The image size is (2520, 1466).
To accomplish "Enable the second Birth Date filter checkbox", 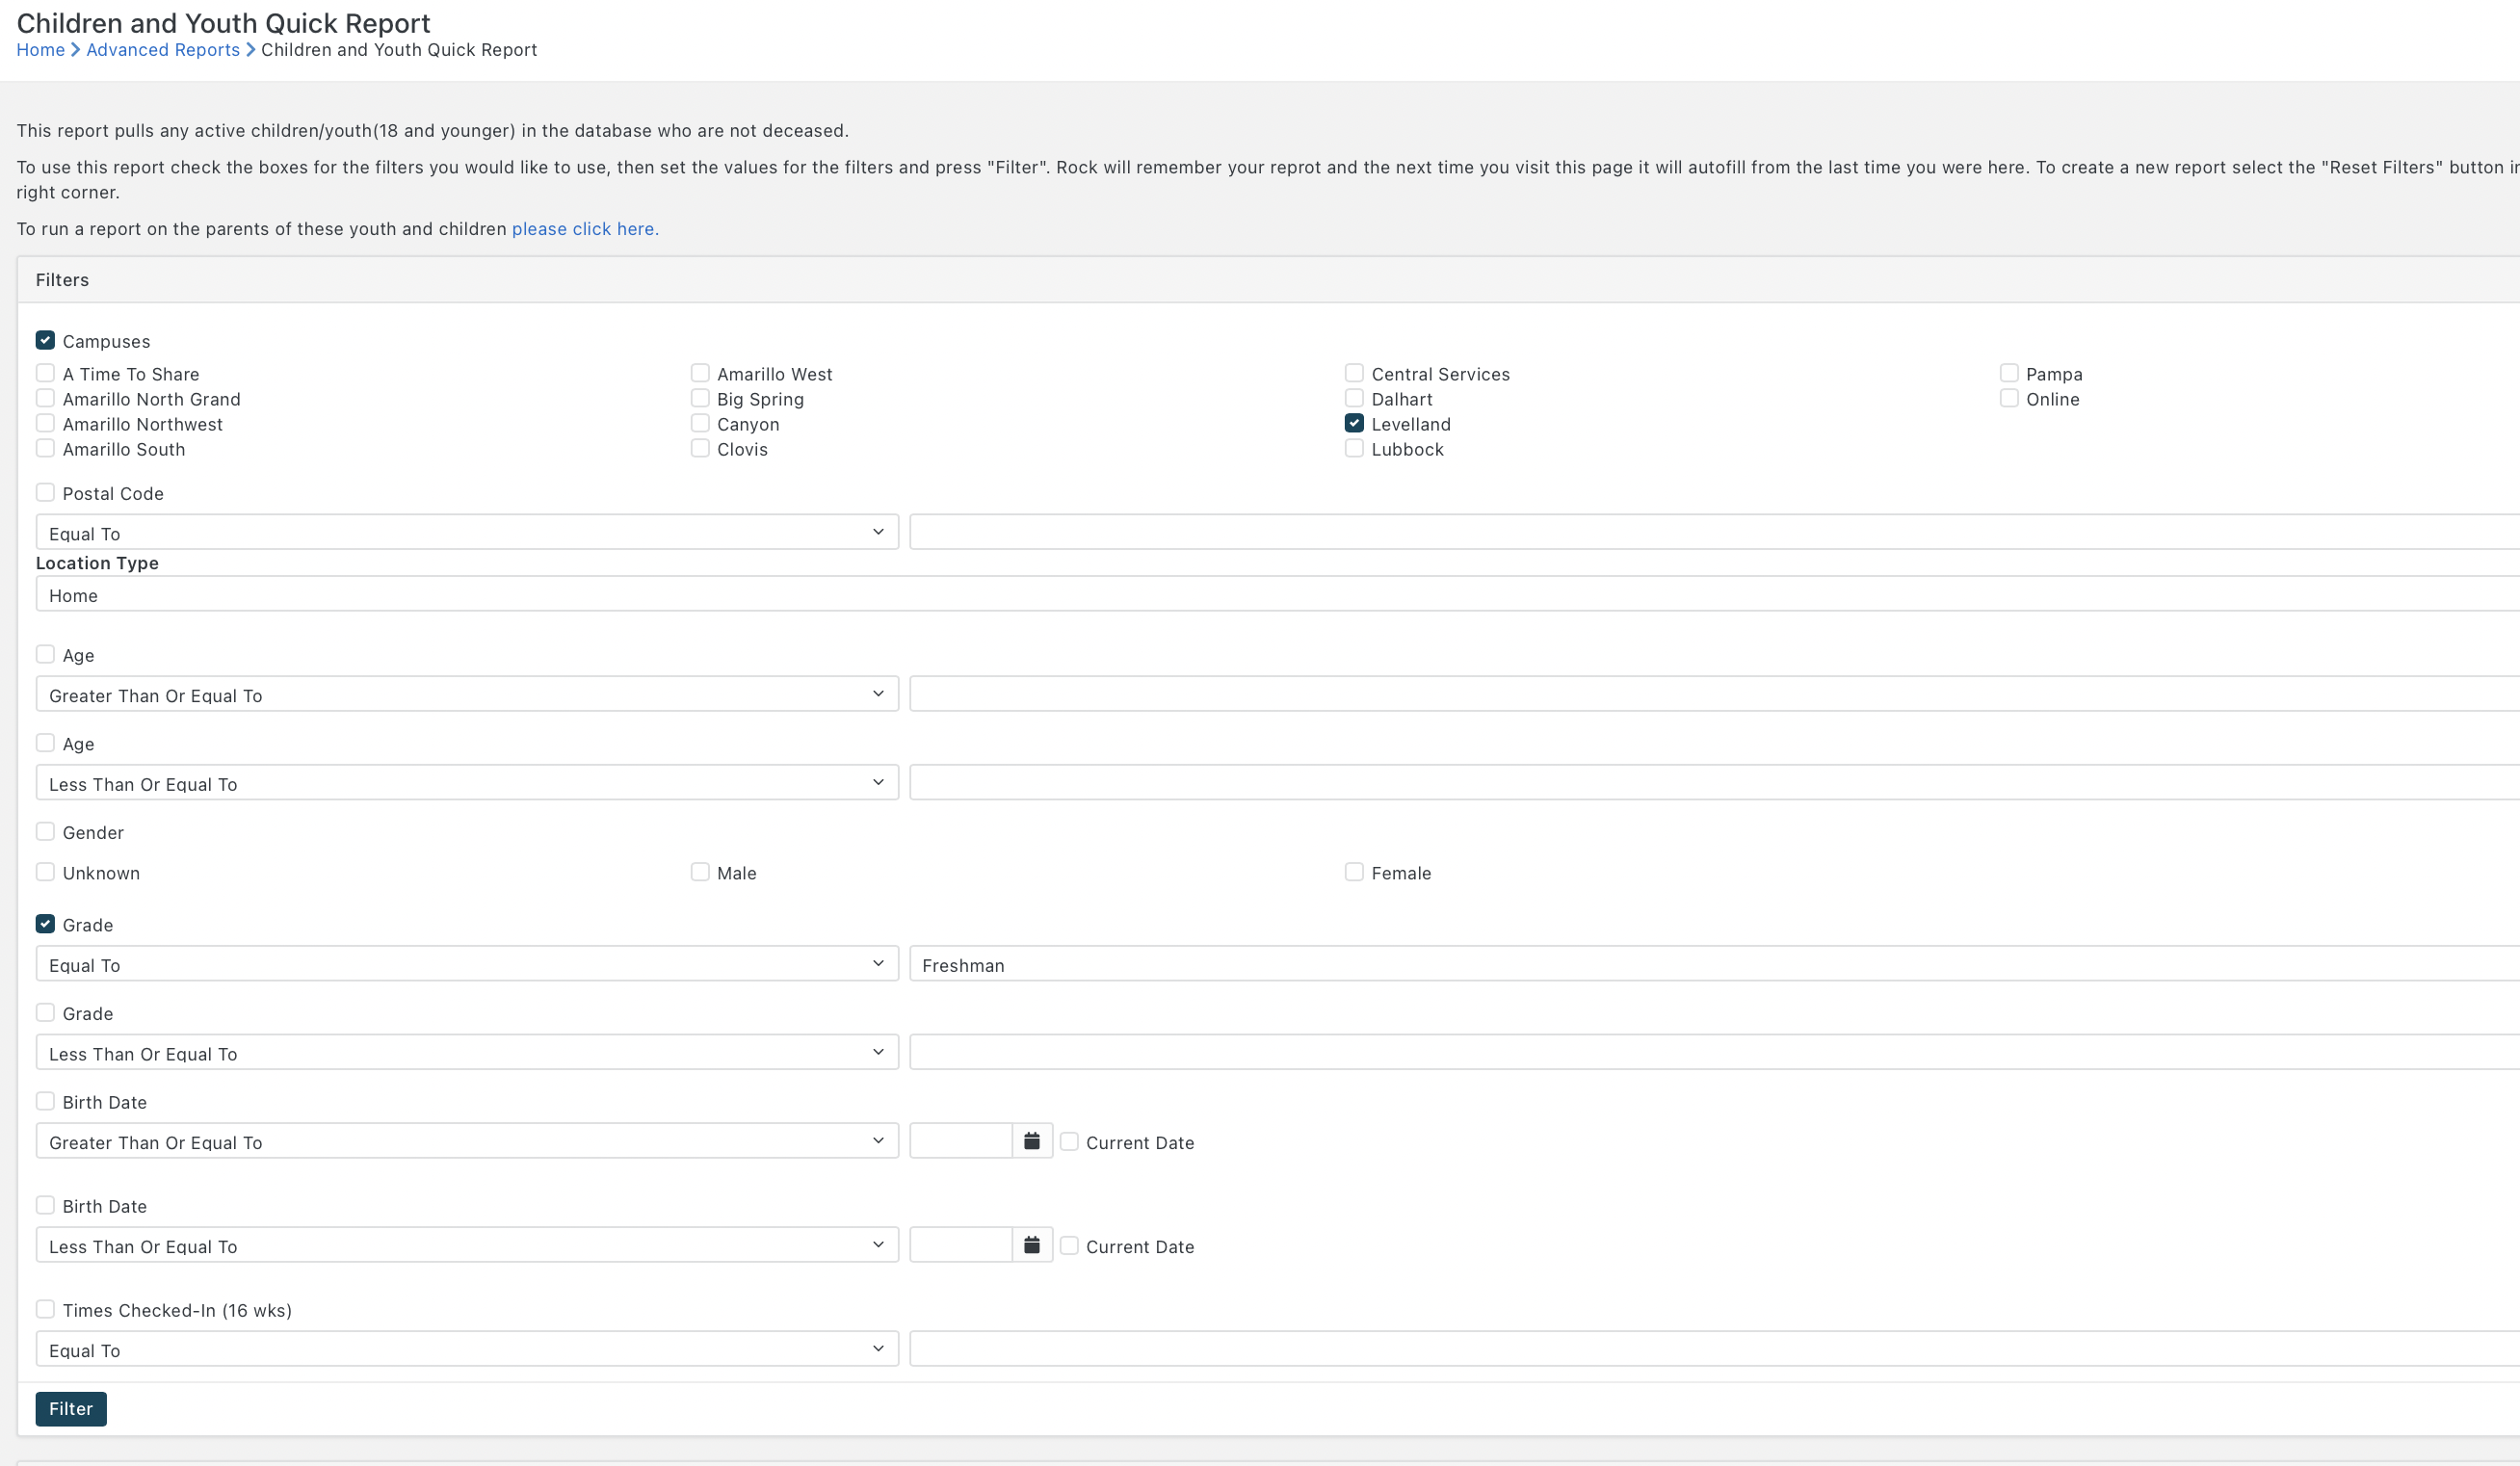I will [45, 1205].
